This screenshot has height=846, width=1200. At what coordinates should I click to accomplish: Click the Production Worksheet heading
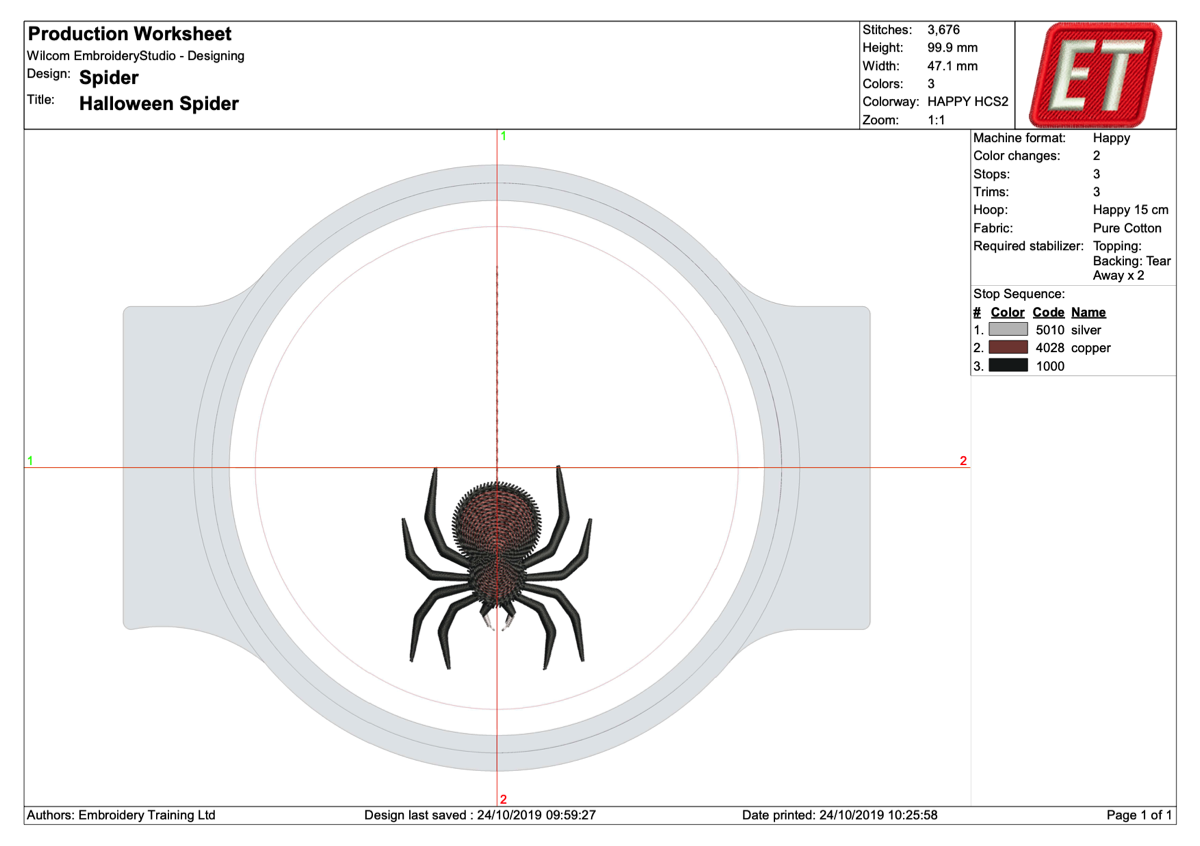point(129,34)
